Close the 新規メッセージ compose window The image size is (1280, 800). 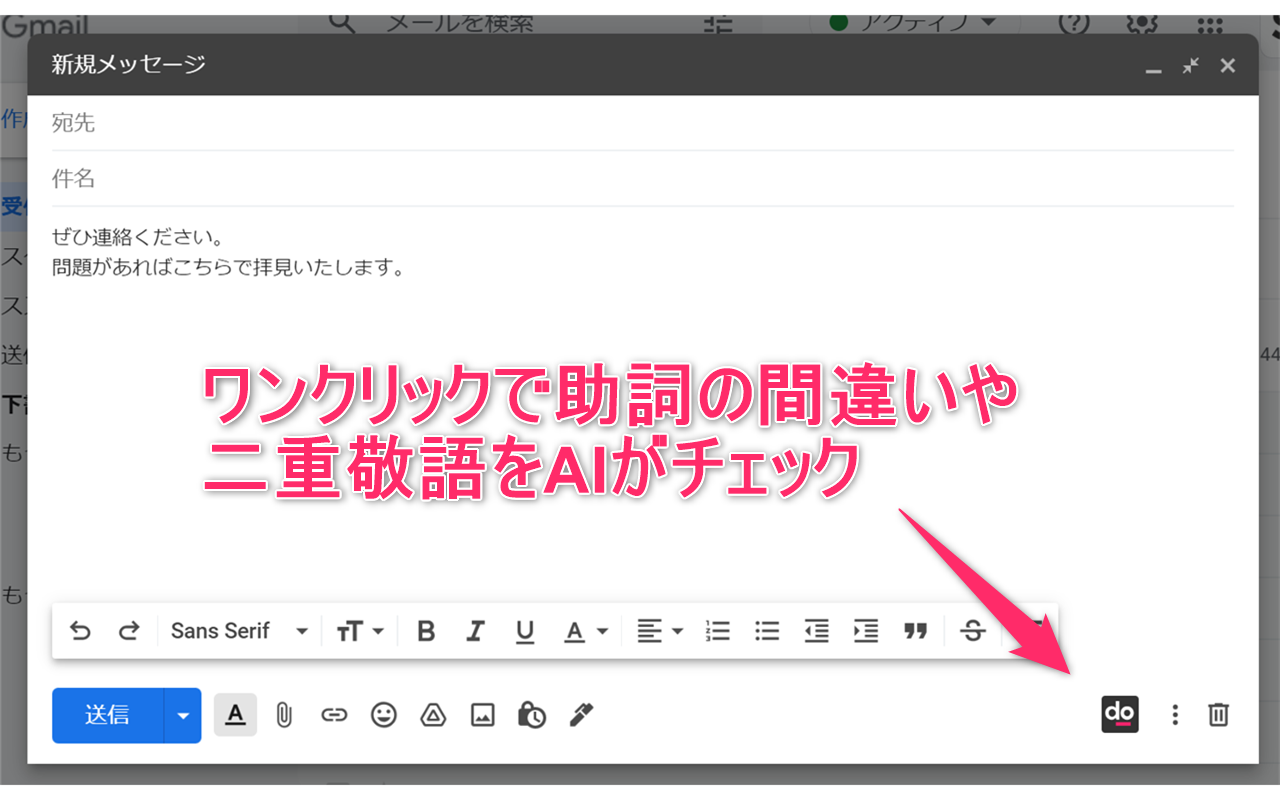[x=1228, y=66]
